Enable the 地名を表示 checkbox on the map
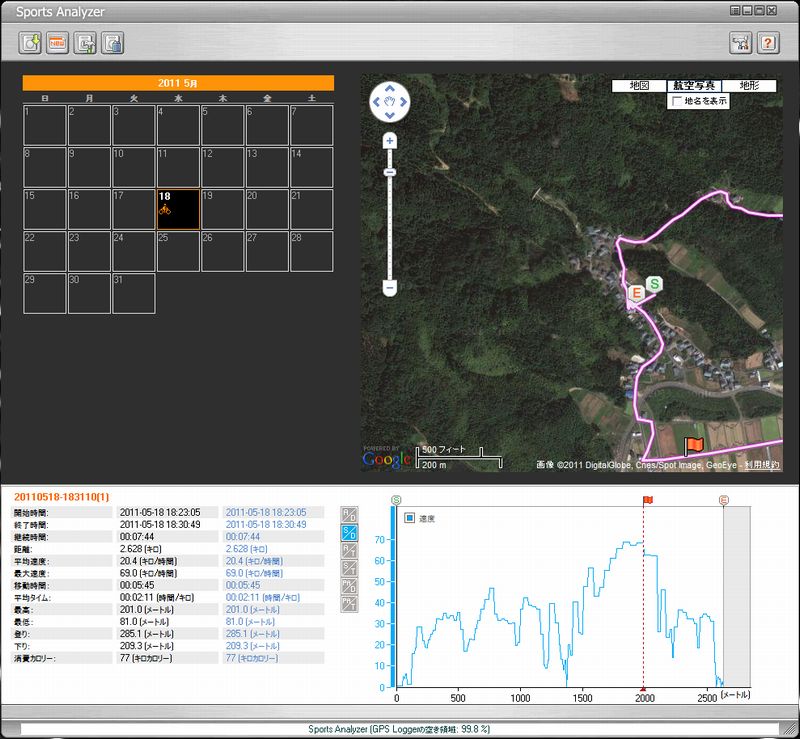800x739 pixels. click(677, 101)
